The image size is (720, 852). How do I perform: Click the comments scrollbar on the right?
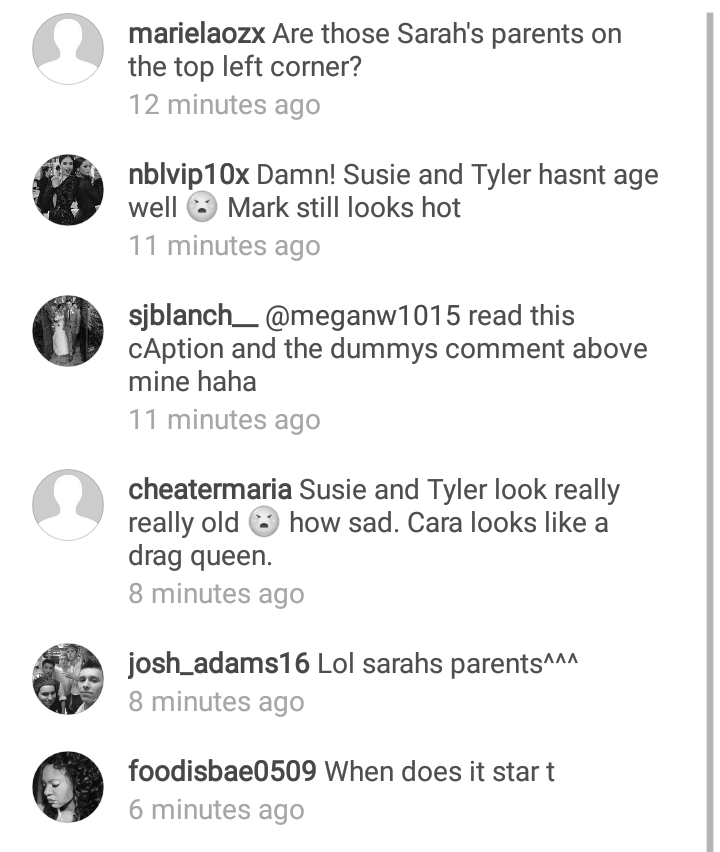[710, 431]
